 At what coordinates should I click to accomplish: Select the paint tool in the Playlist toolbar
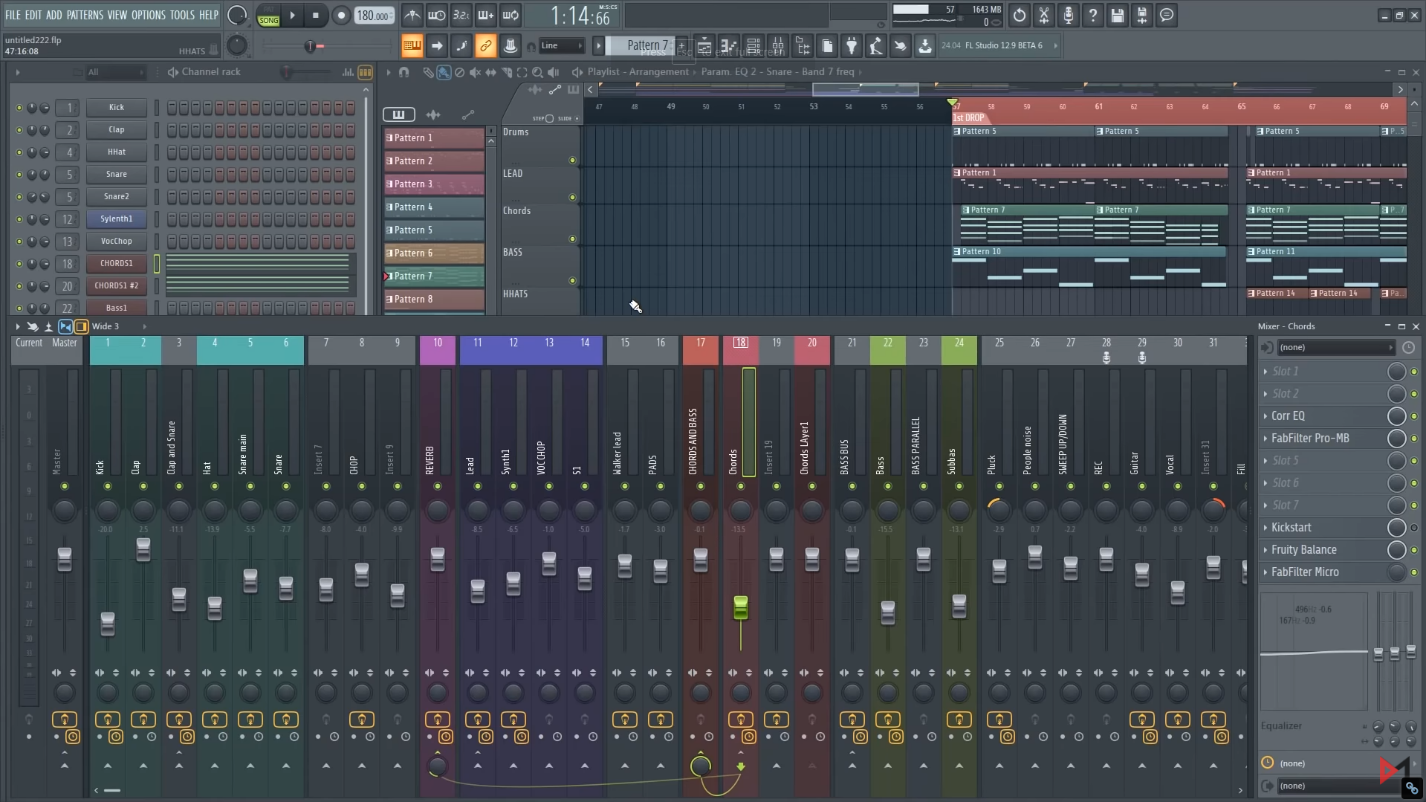(x=443, y=72)
